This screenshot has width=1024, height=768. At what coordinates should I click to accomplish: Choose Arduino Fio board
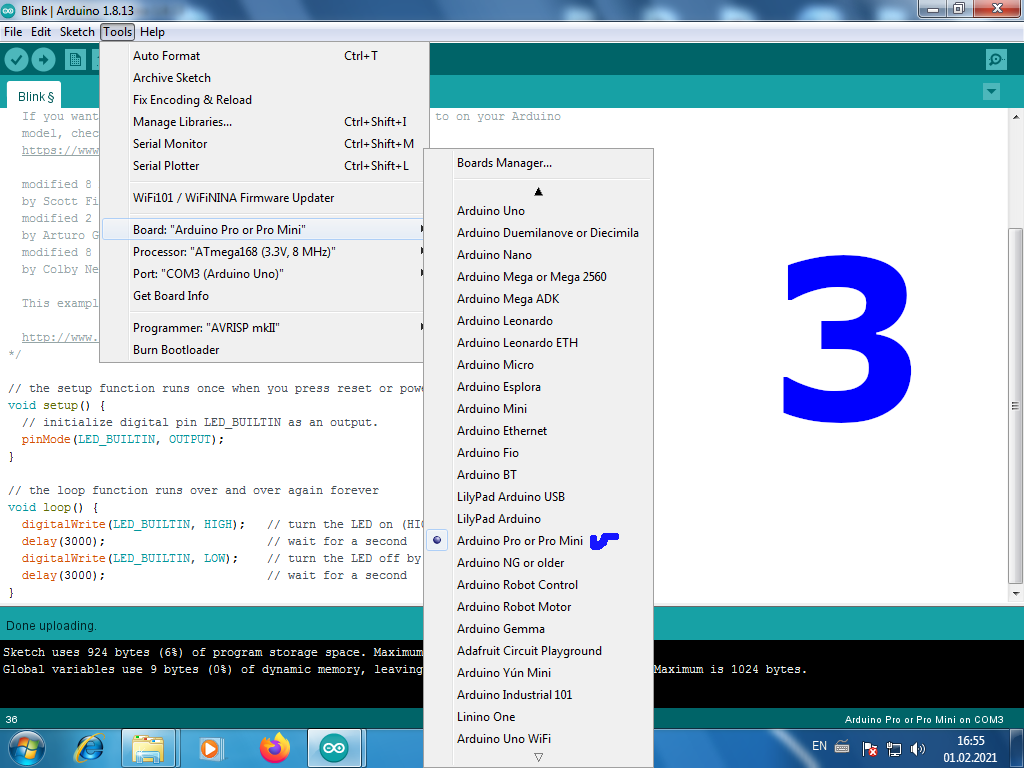click(x=538, y=453)
